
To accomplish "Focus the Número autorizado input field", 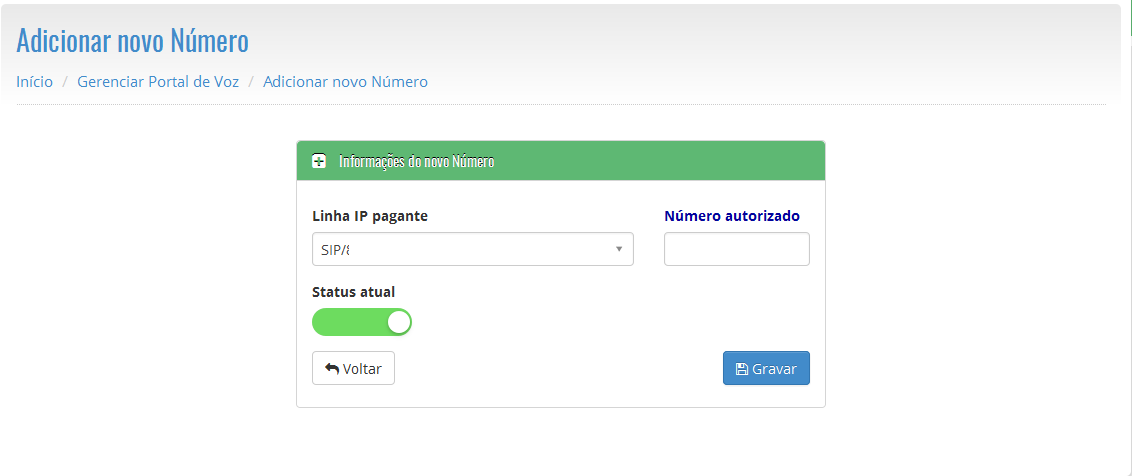I will click(x=736, y=249).
